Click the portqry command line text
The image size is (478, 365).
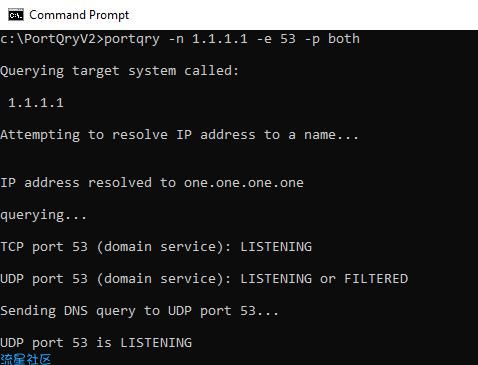coord(180,39)
